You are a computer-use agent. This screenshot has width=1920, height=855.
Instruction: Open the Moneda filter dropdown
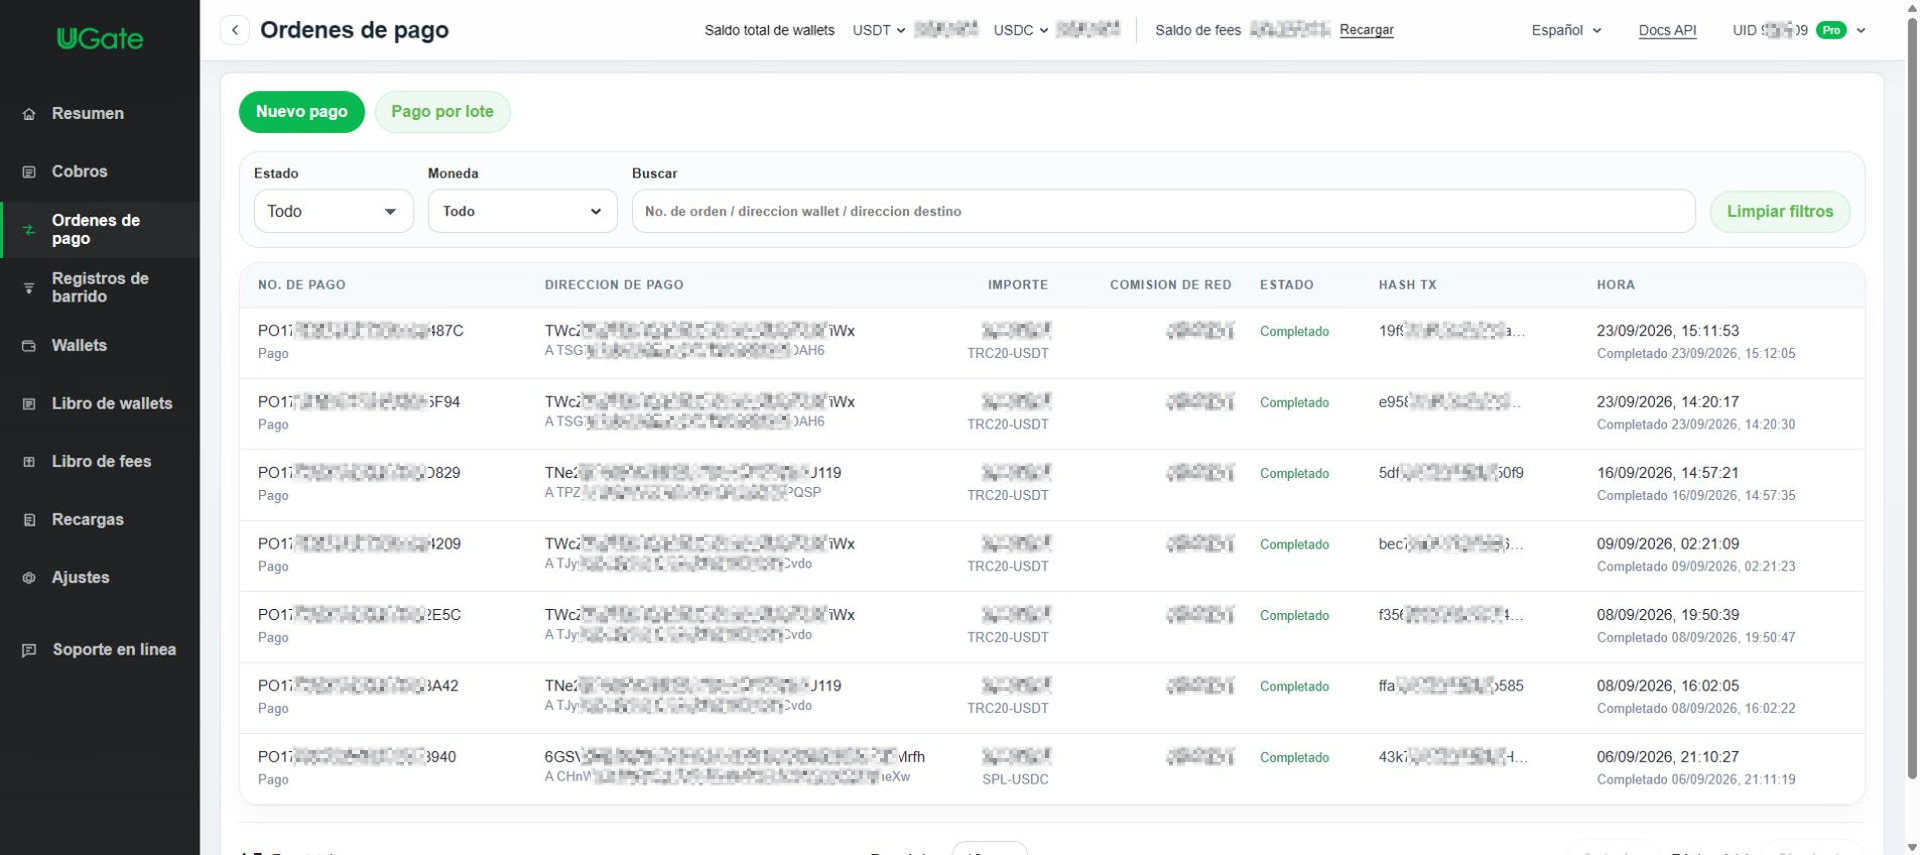pyautogui.click(x=522, y=211)
